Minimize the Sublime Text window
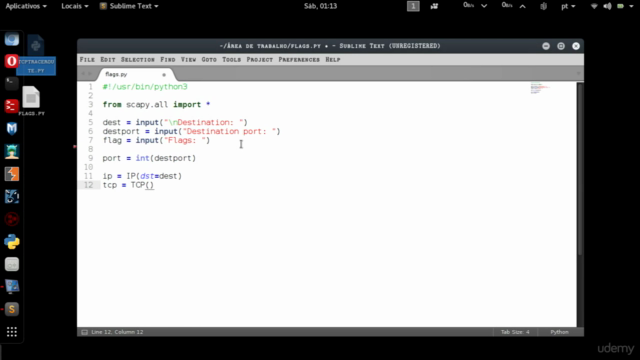640x360 pixels. [546, 46]
